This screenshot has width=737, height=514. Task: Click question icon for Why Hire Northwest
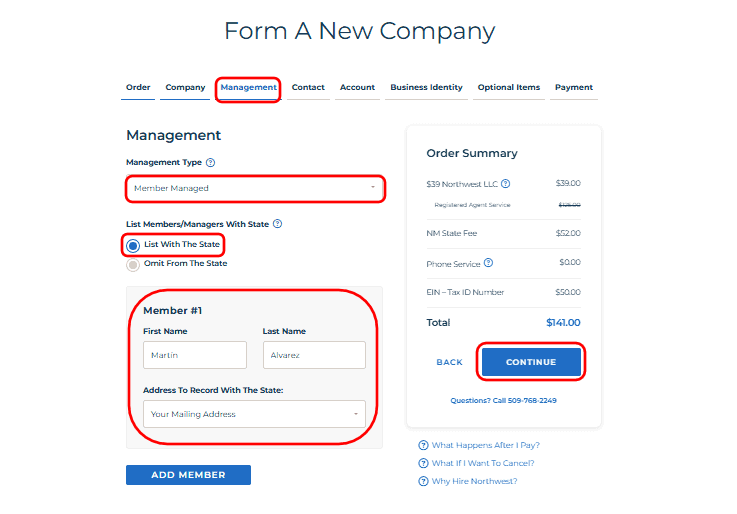(x=424, y=481)
